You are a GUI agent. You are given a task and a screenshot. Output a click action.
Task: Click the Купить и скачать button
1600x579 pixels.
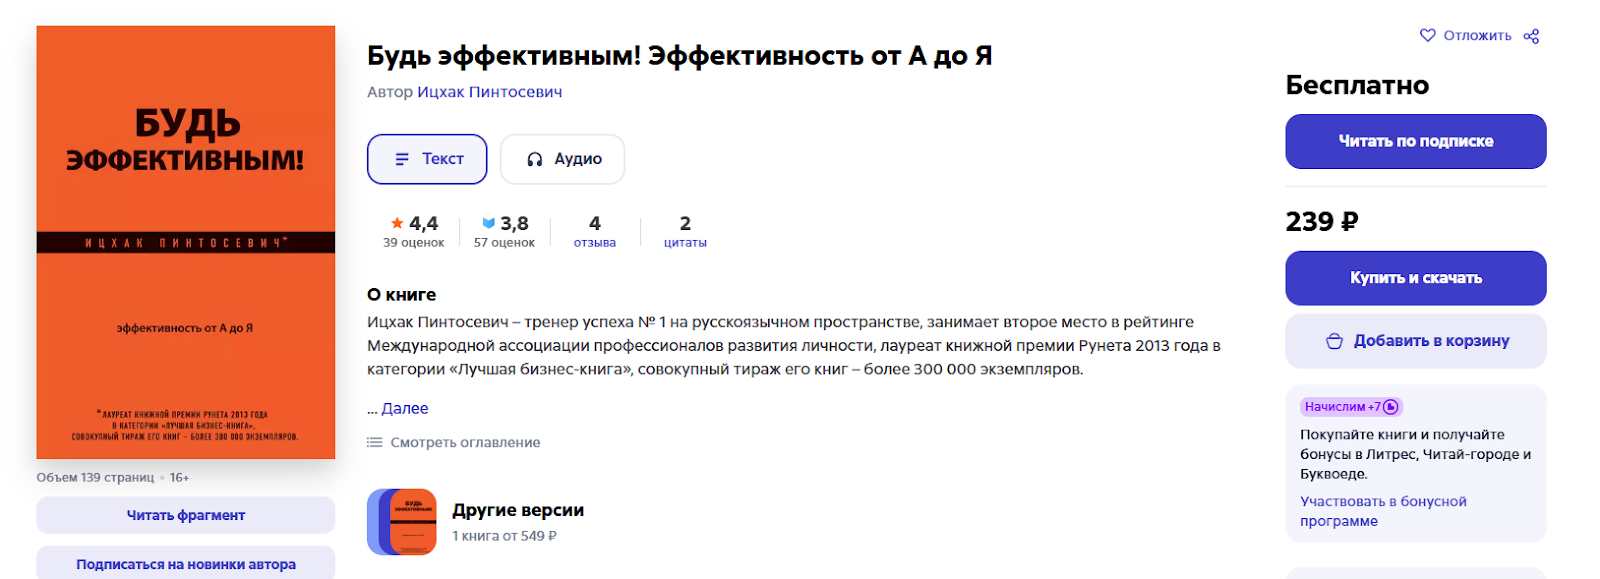click(x=1416, y=278)
